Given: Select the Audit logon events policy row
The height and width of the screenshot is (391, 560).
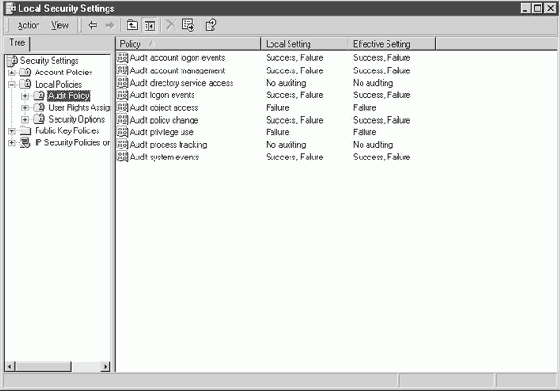Looking at the screenshot, I should [x=263, y=95].
